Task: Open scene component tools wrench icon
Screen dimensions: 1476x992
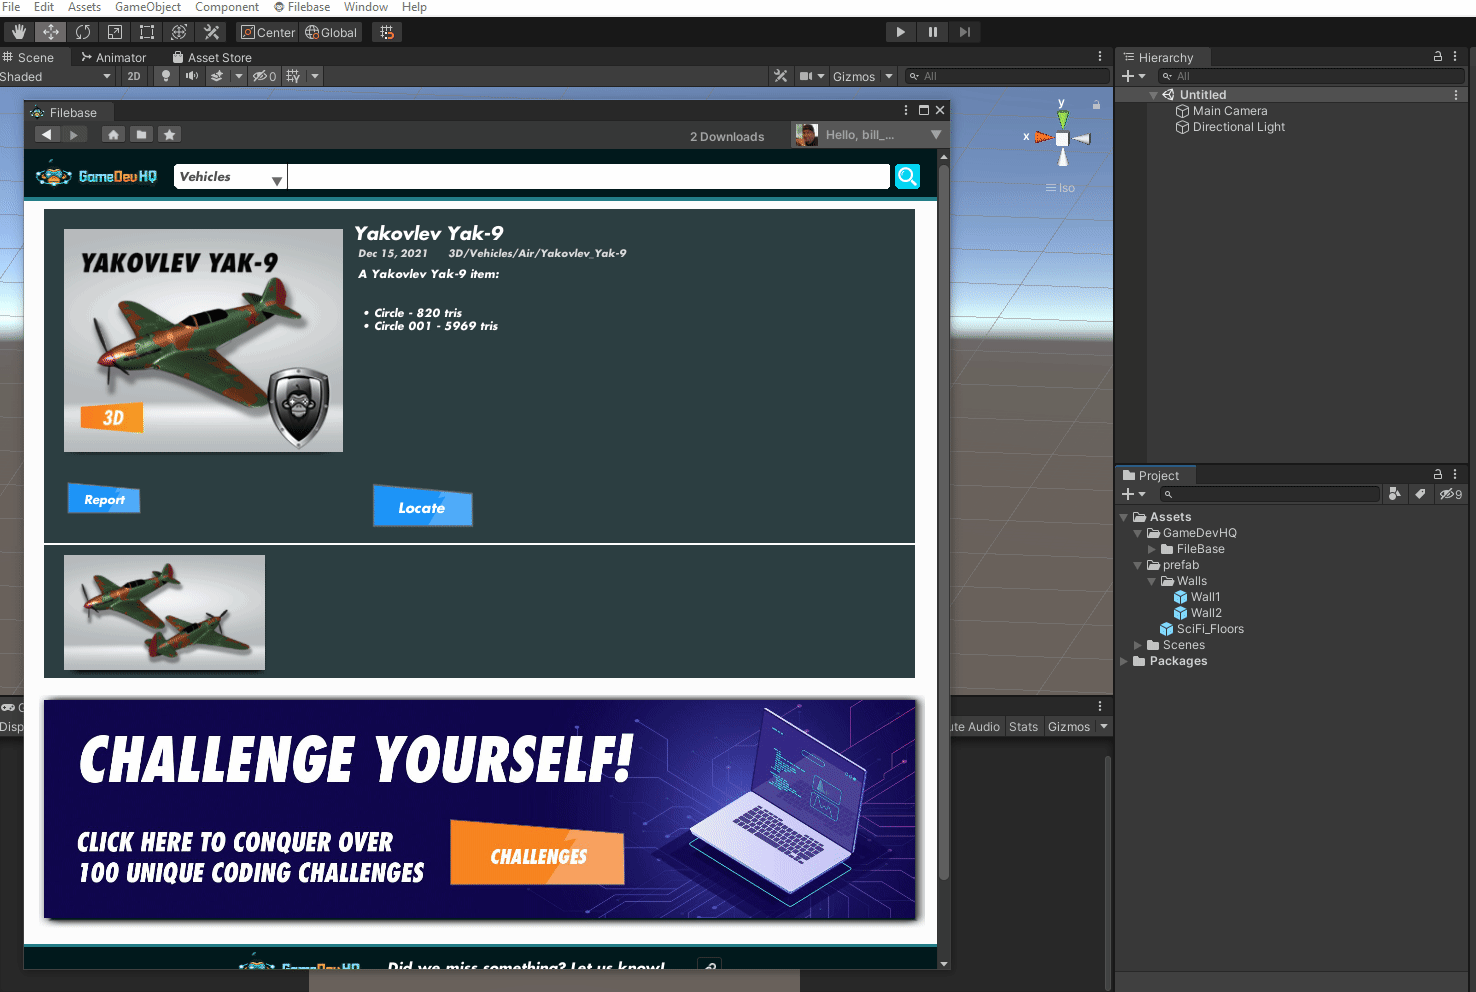Action: pyautogui.click(x=781, y=76)
